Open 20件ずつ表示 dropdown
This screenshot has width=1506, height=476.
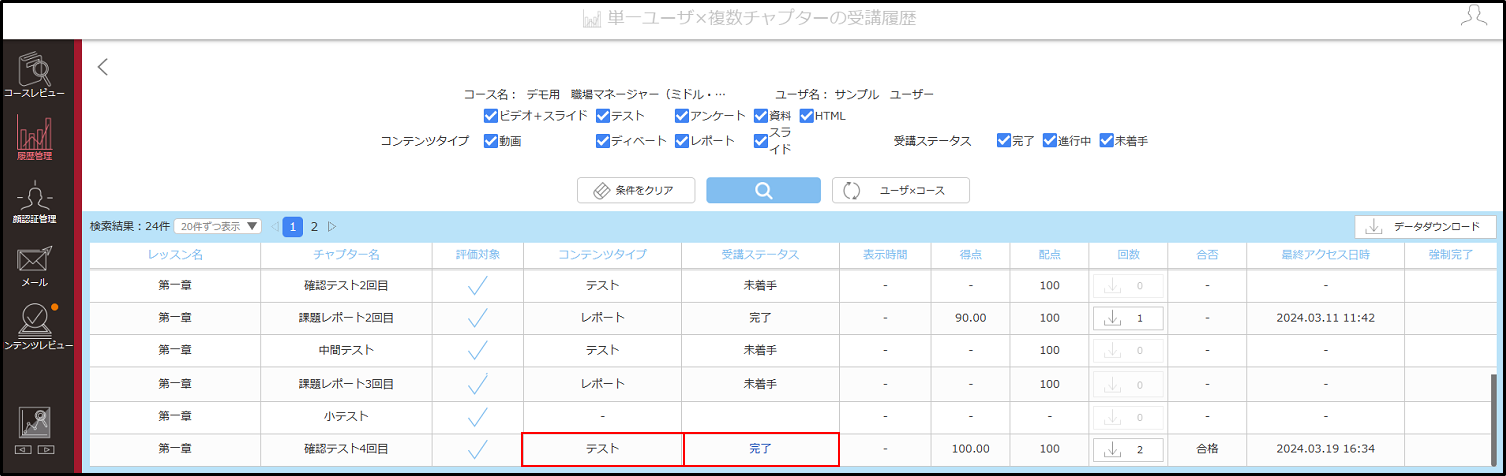point(217,227)
